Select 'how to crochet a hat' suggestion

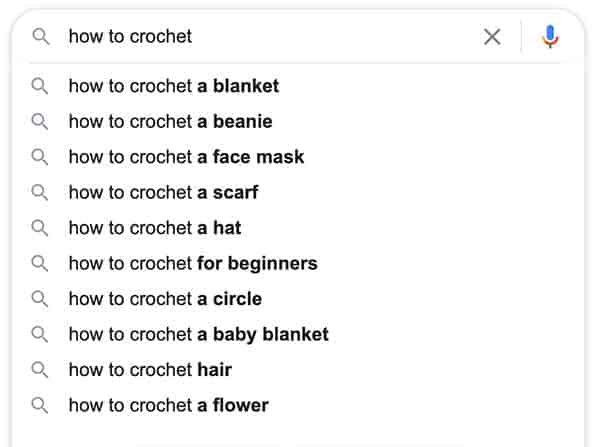coord(155,228)
